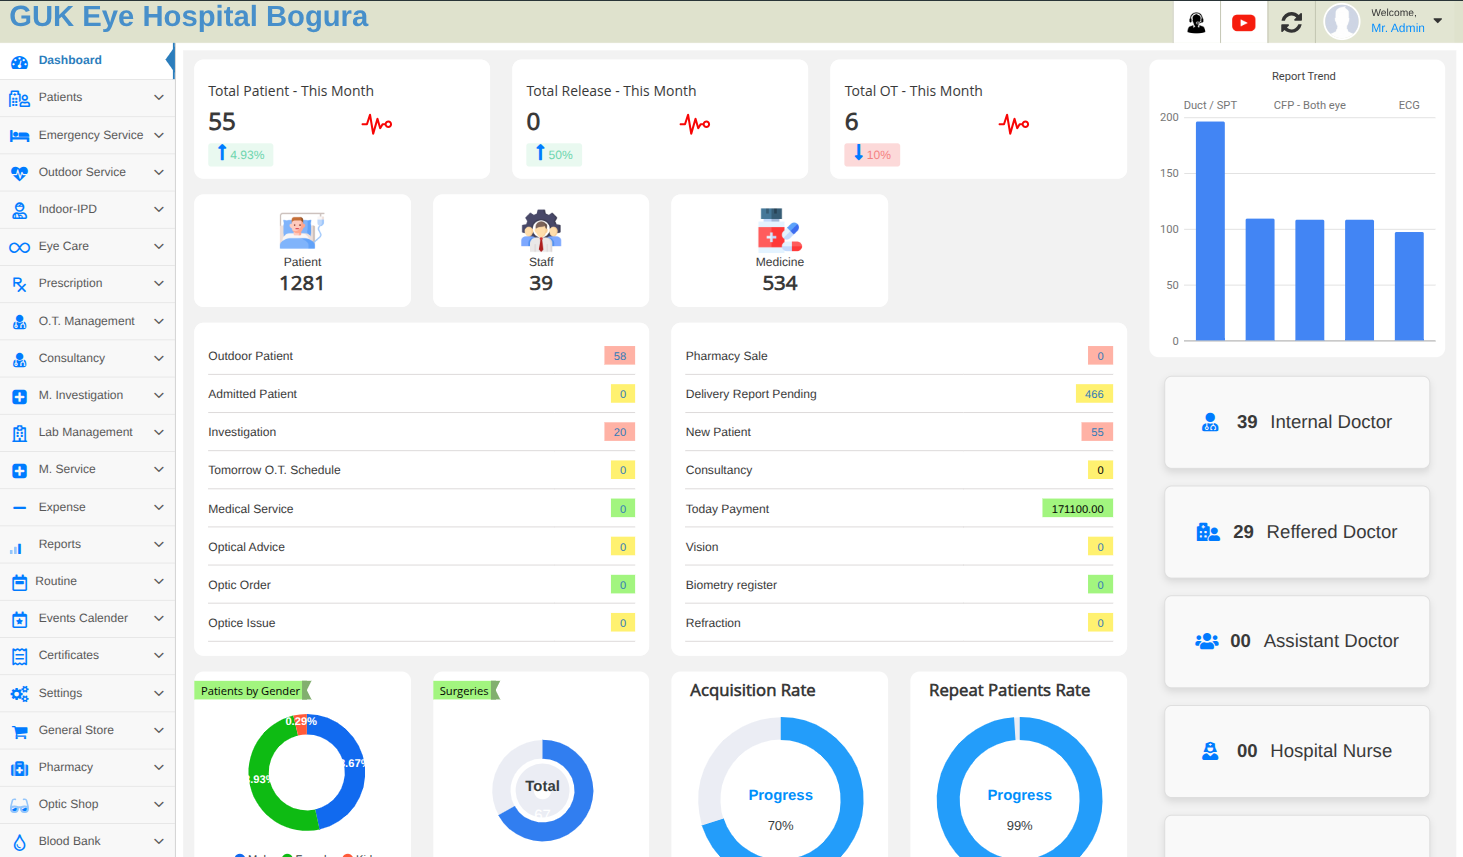Open the Internal Doctor card
This screenshot has width=1463, height=857.
click(1297, 422)
